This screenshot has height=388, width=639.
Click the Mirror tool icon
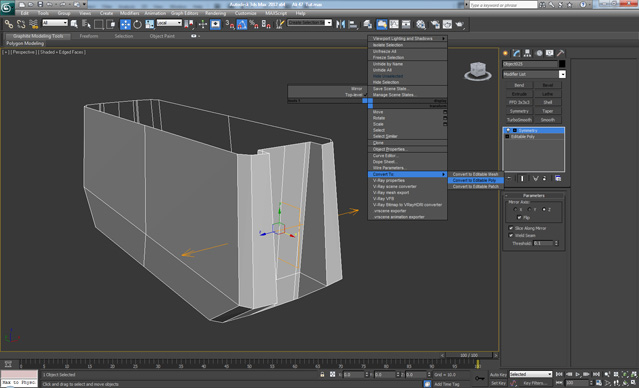(x=340, y=24)
